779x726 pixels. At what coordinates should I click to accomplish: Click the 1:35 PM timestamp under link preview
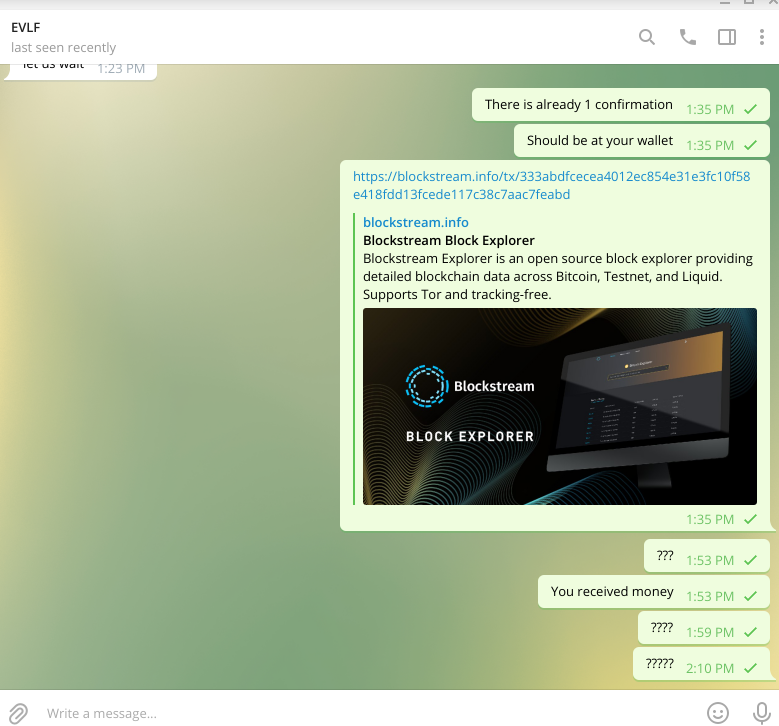[x=710, y=520]
